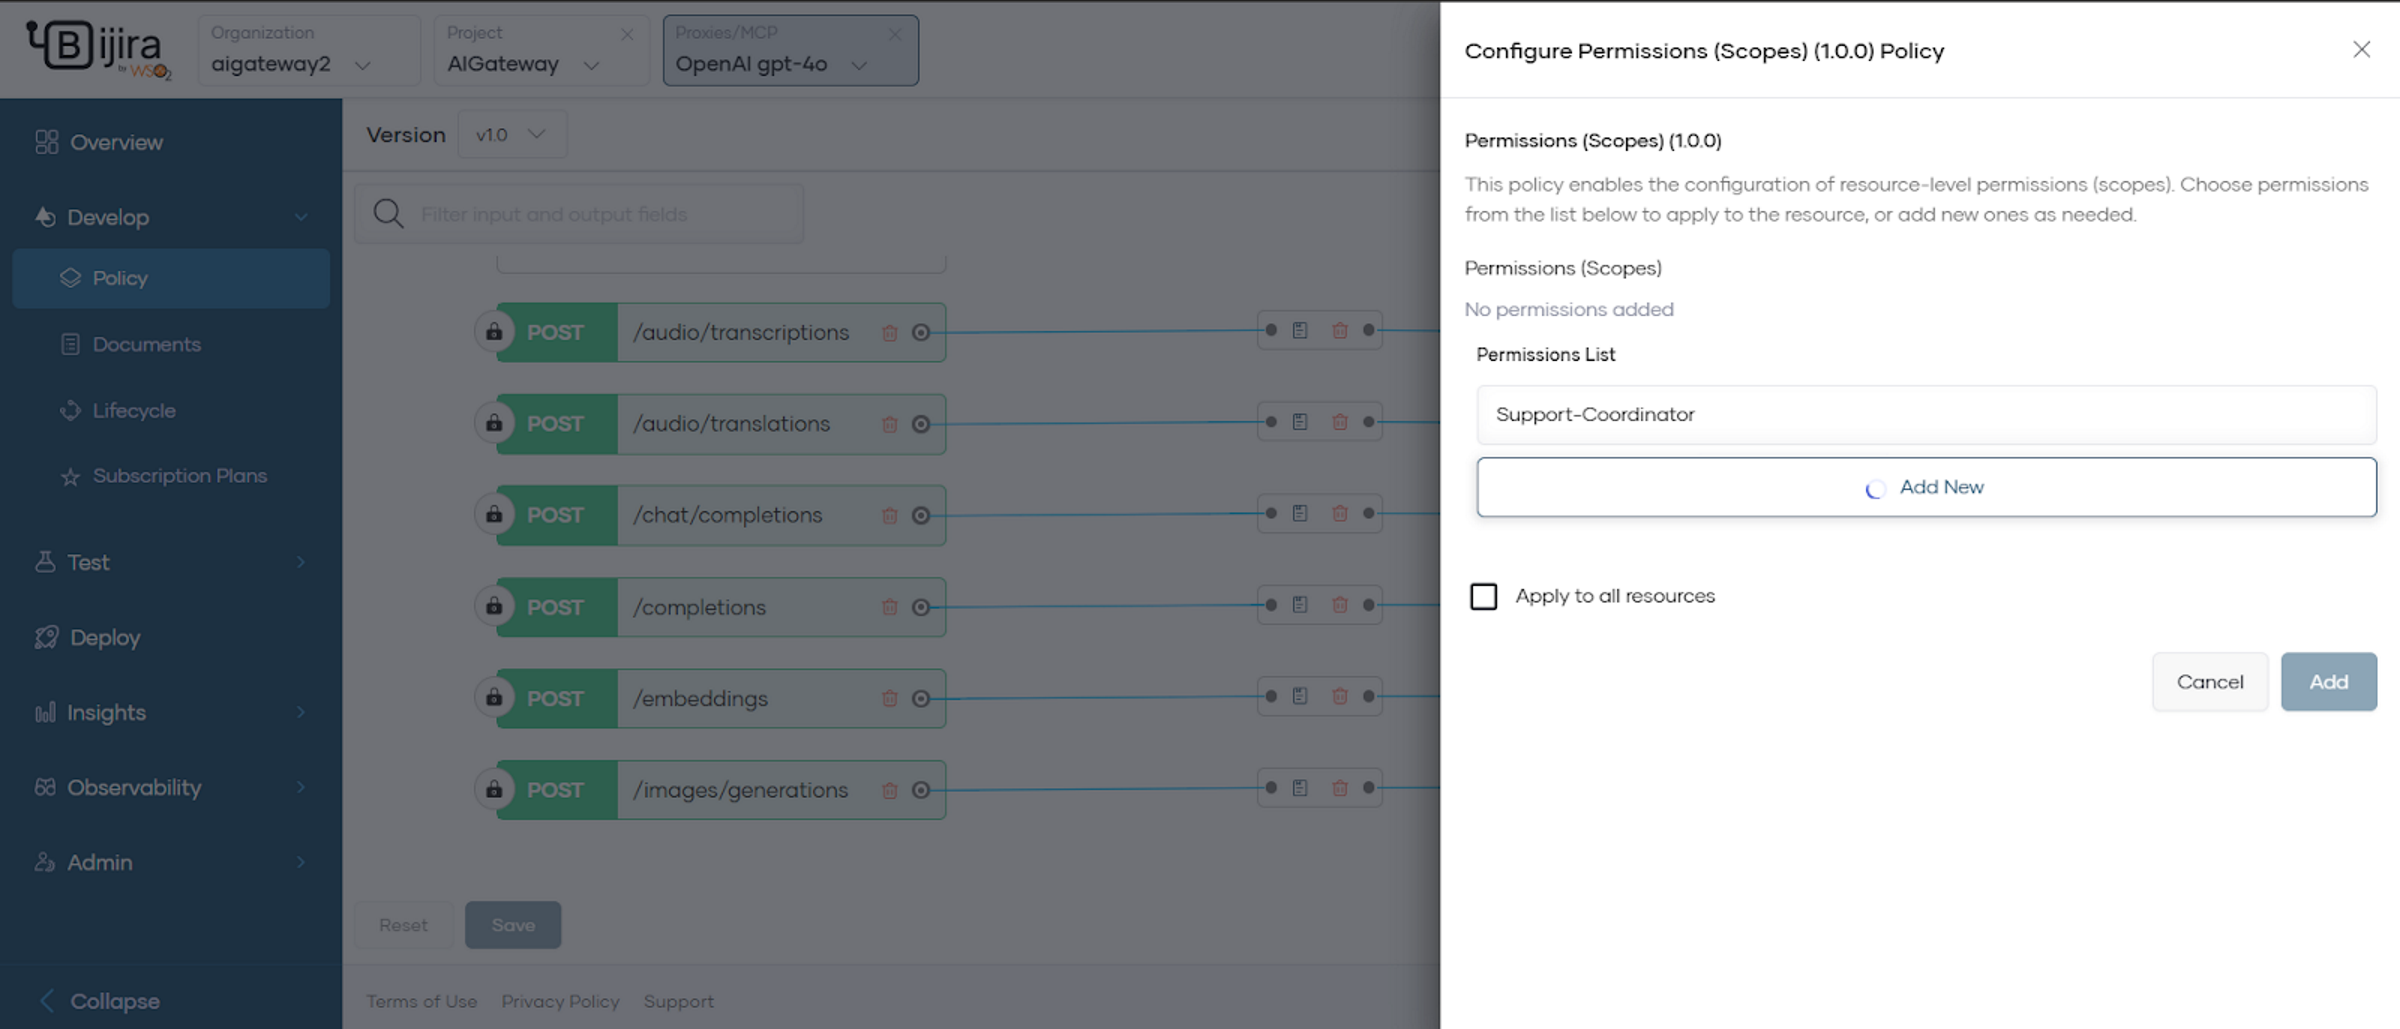Image resolution: width=2400 pixels, height=1029 pixels.
Task: Click the target circle icon on /chat/completions
Action: [x=921, y=515]
